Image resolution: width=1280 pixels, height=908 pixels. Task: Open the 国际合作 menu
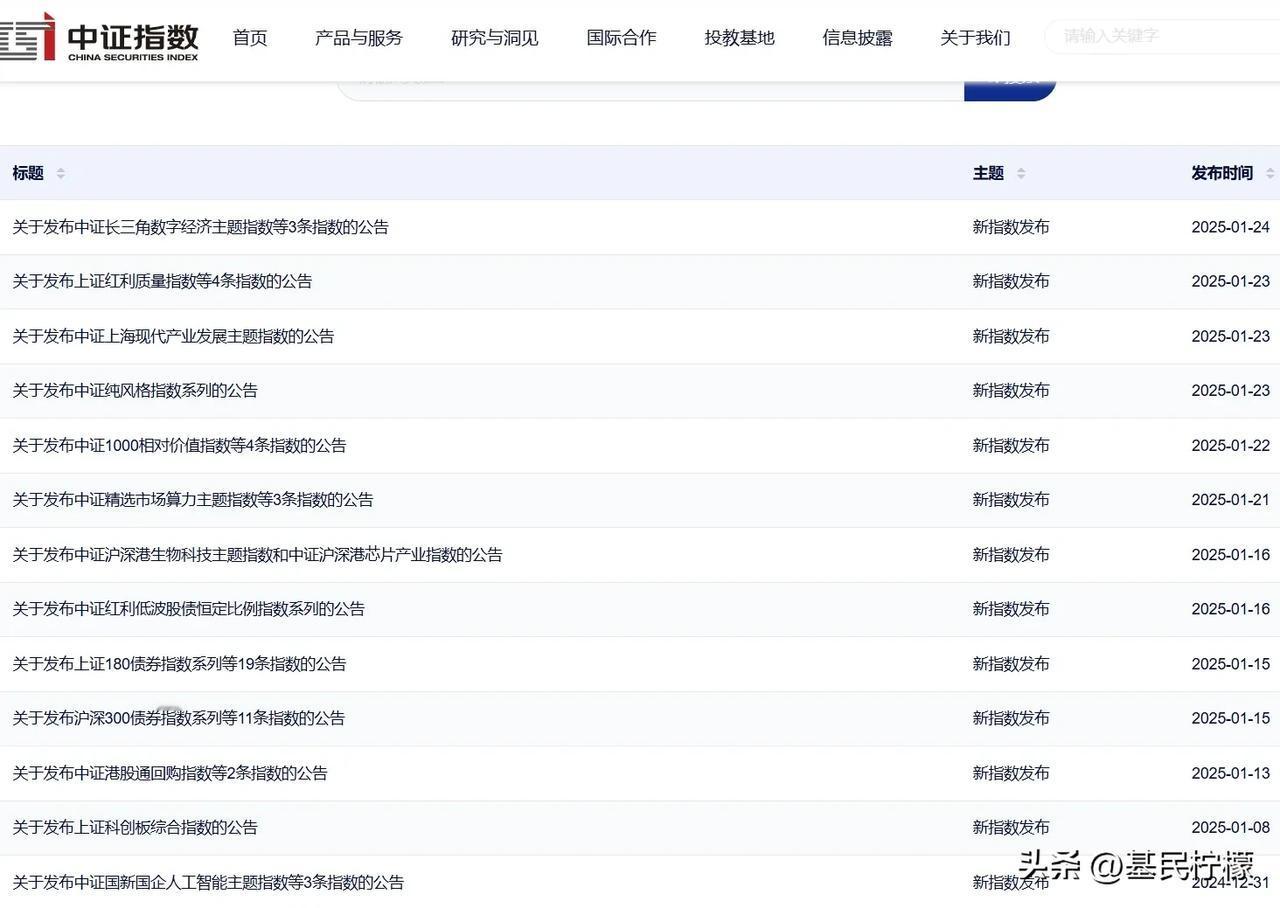pyautogui.click(x=622, y=38)
